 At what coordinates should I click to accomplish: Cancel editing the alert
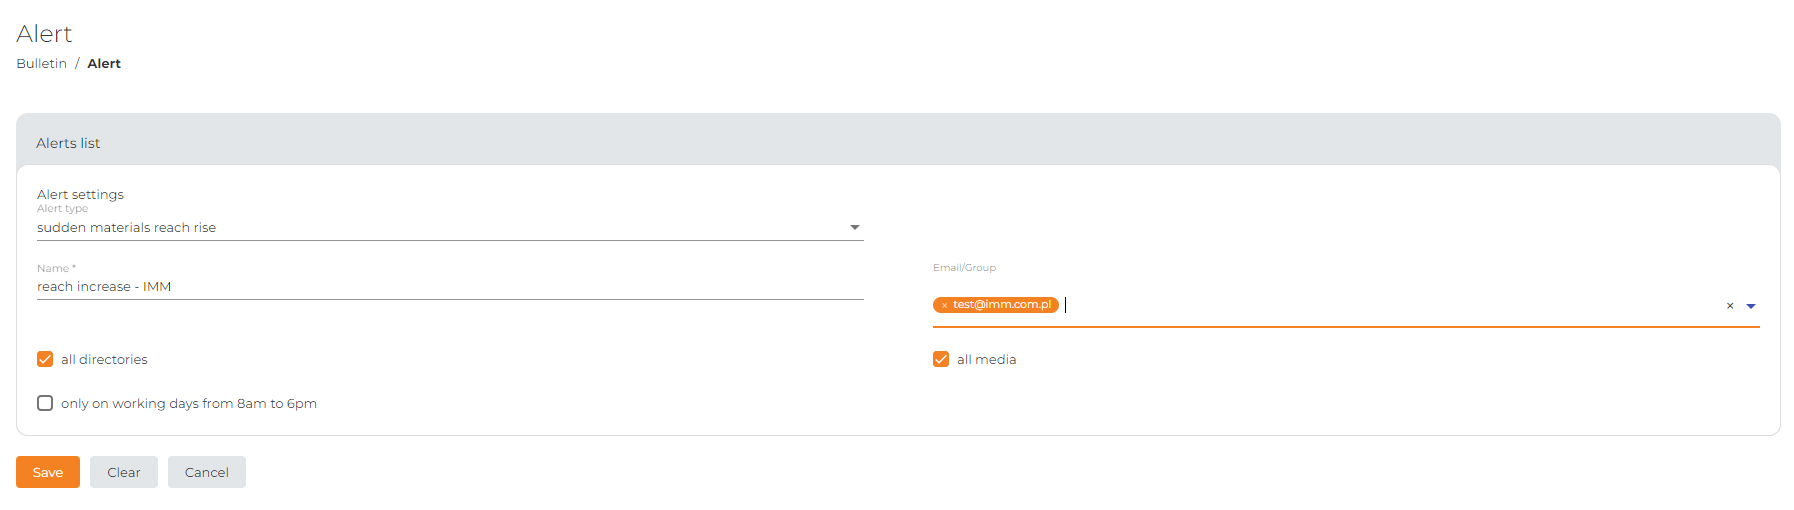coord(207,472)
